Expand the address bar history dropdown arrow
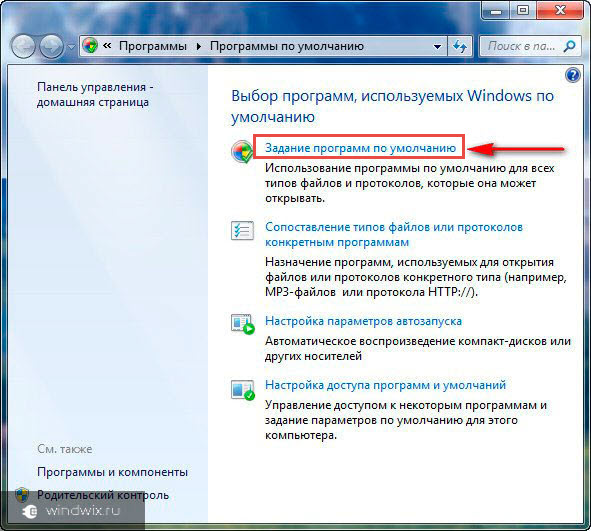 (x=437, y=47)
